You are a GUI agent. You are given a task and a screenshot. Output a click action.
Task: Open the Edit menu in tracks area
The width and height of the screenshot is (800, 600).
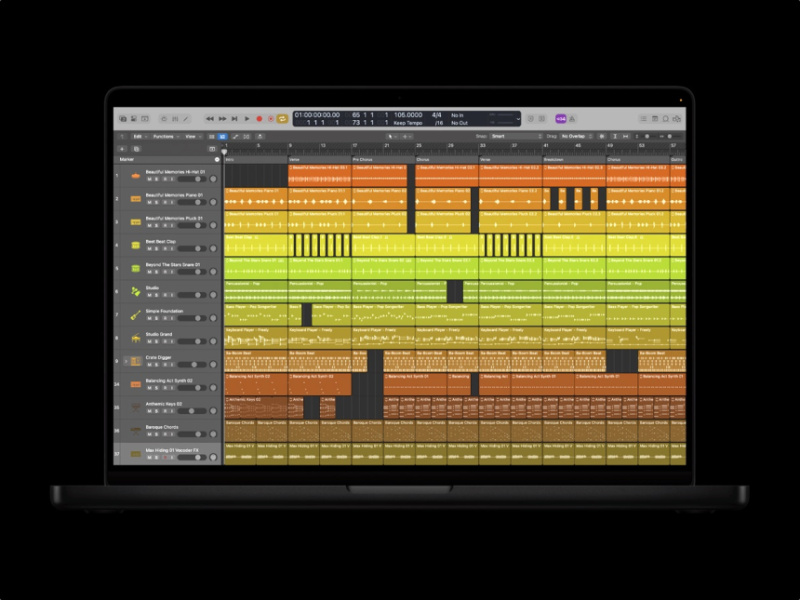[x=138, y=136]
